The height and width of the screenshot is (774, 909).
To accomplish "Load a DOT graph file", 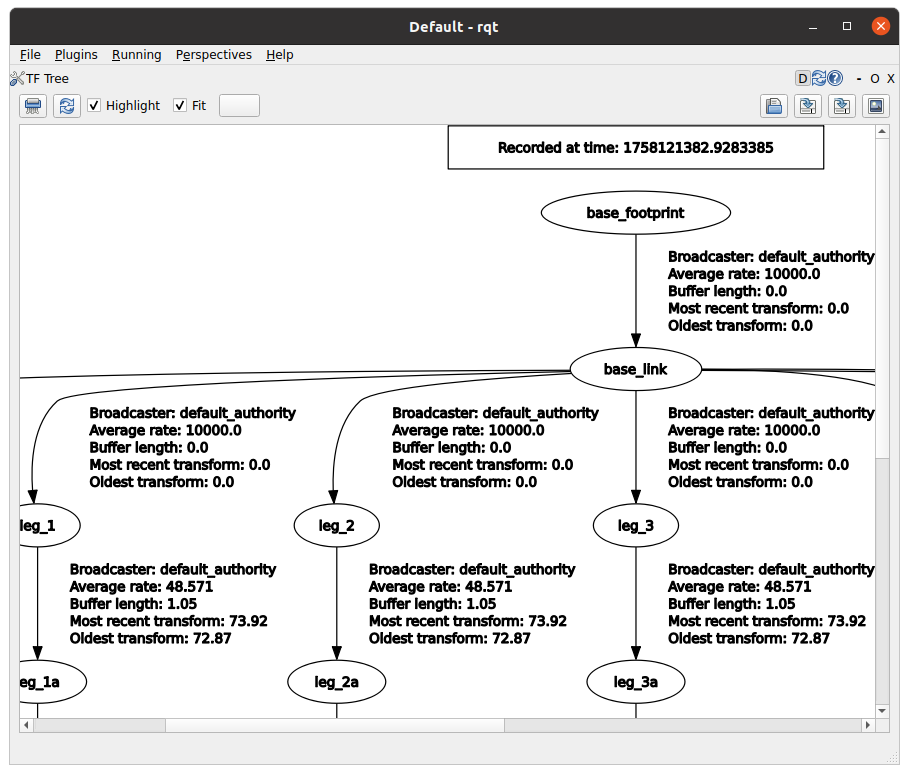I will (x=773, y=106).
